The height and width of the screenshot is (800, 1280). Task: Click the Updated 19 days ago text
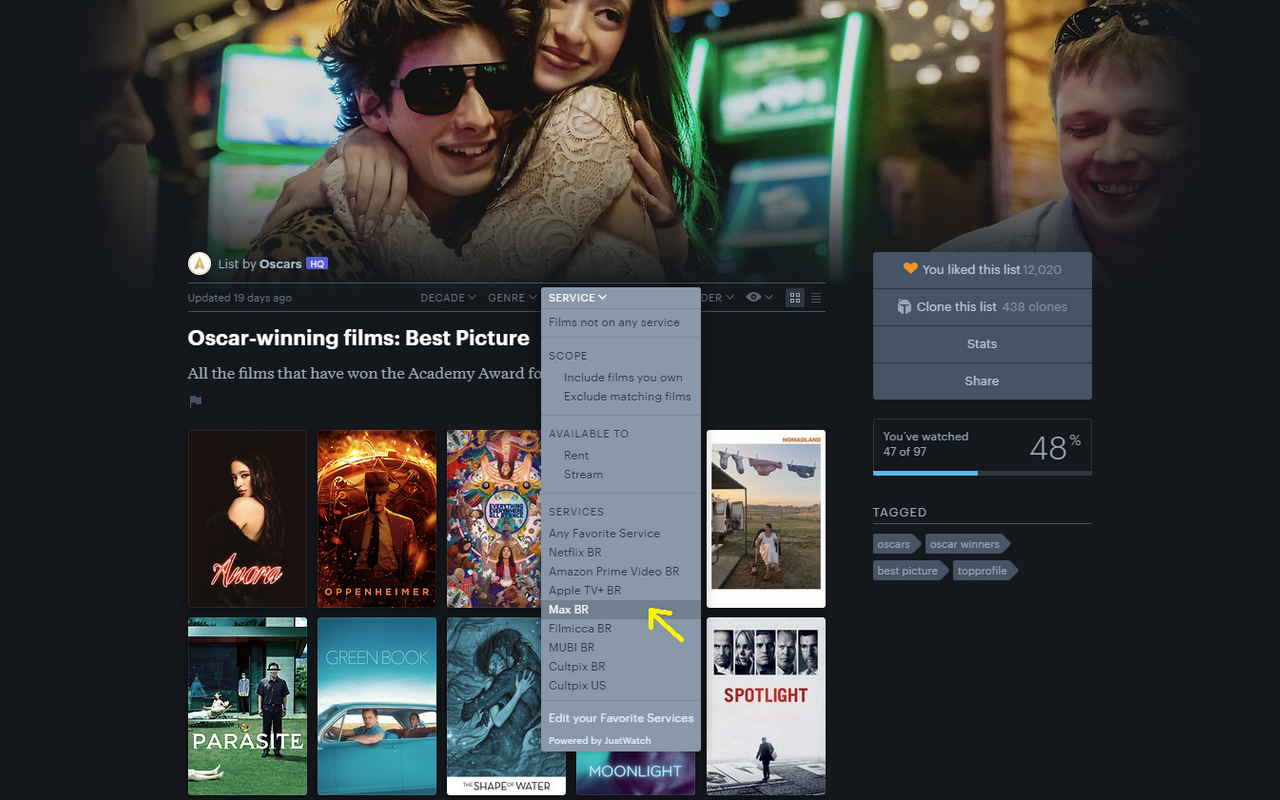pyautogui.click(x=240, y=298)
